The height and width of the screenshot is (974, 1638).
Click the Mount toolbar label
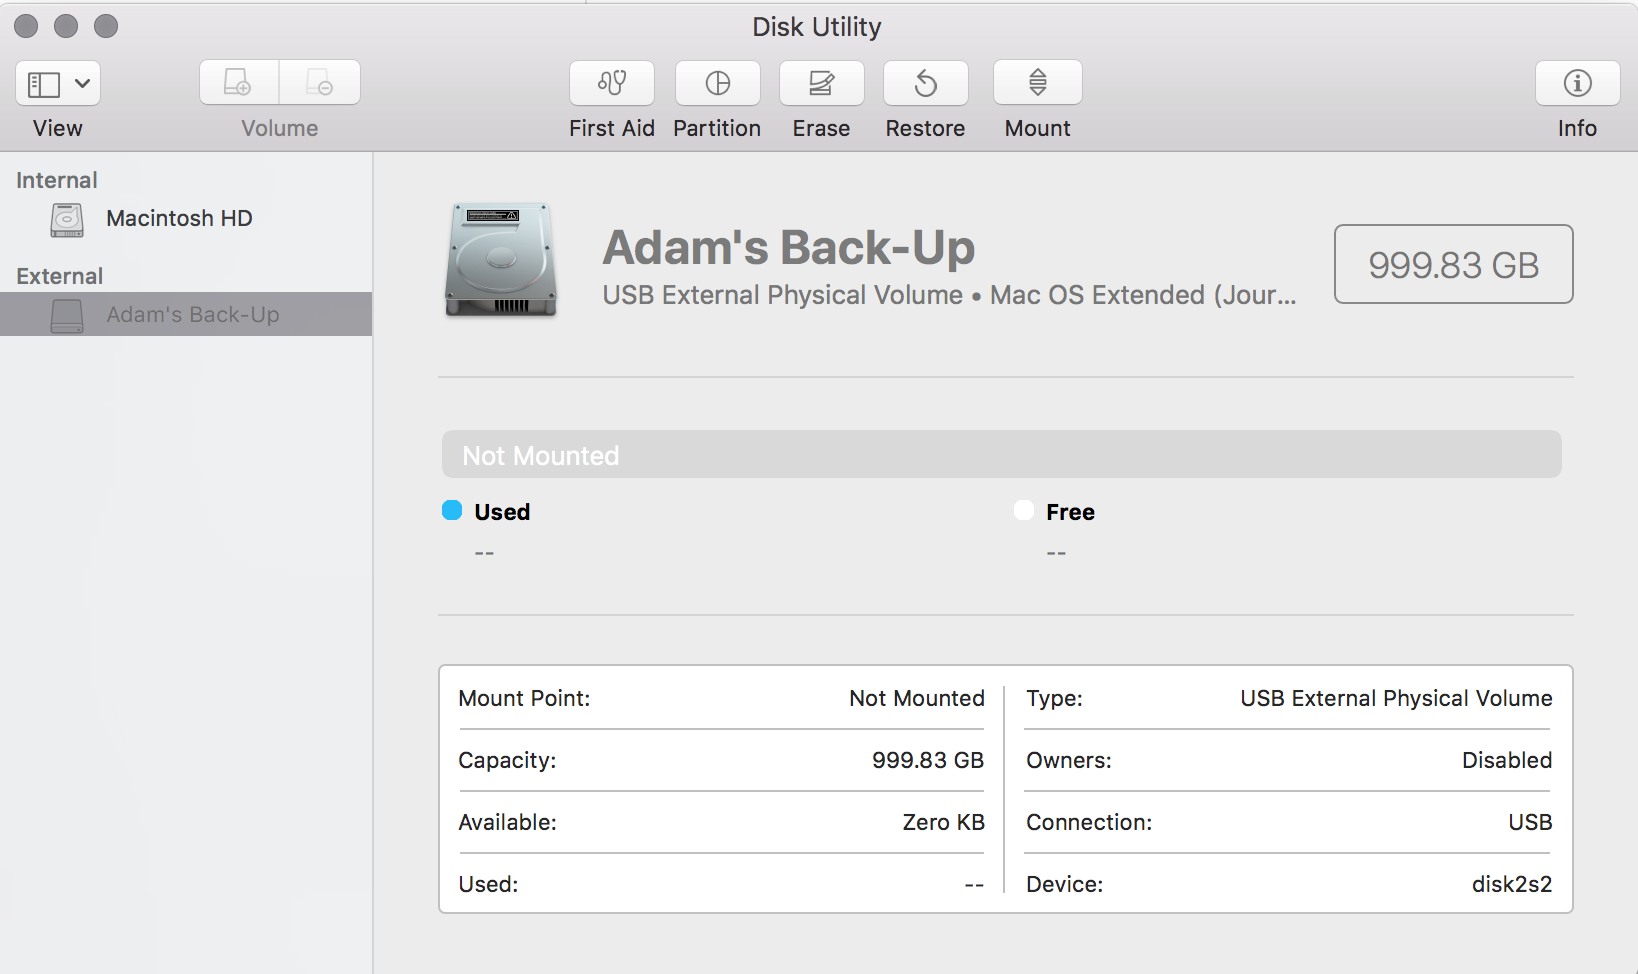pos(1038,128)
